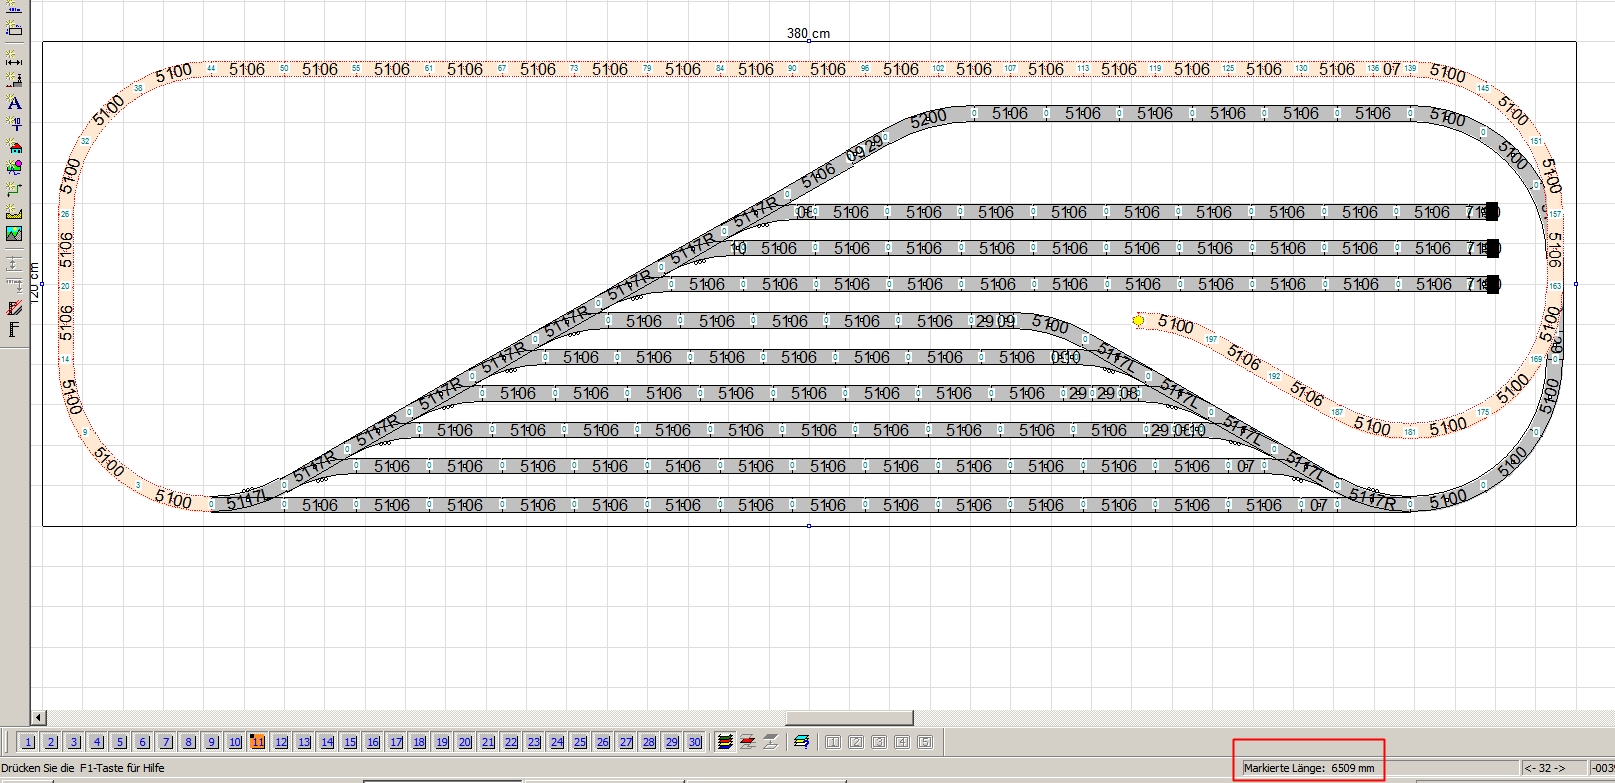This screenshot has width=1615, height=783.
Task: Open the landscape picture tool
Action: [14, 233]
